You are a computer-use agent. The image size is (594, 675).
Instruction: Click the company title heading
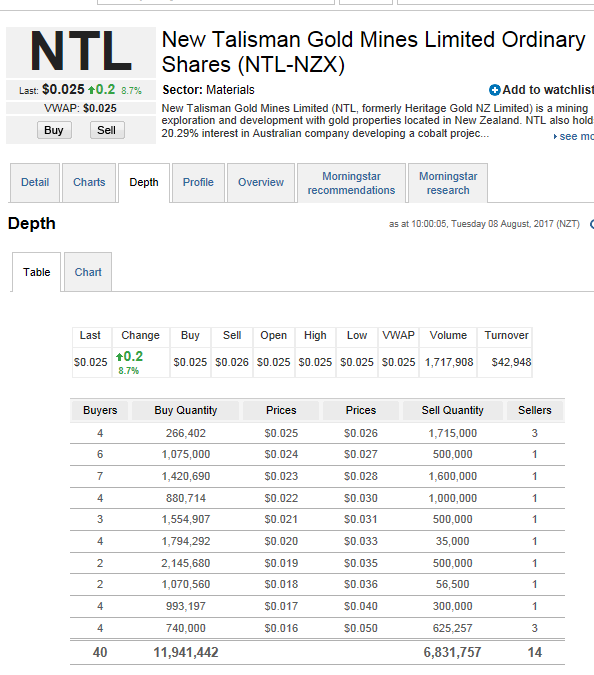tap(373, 52)
